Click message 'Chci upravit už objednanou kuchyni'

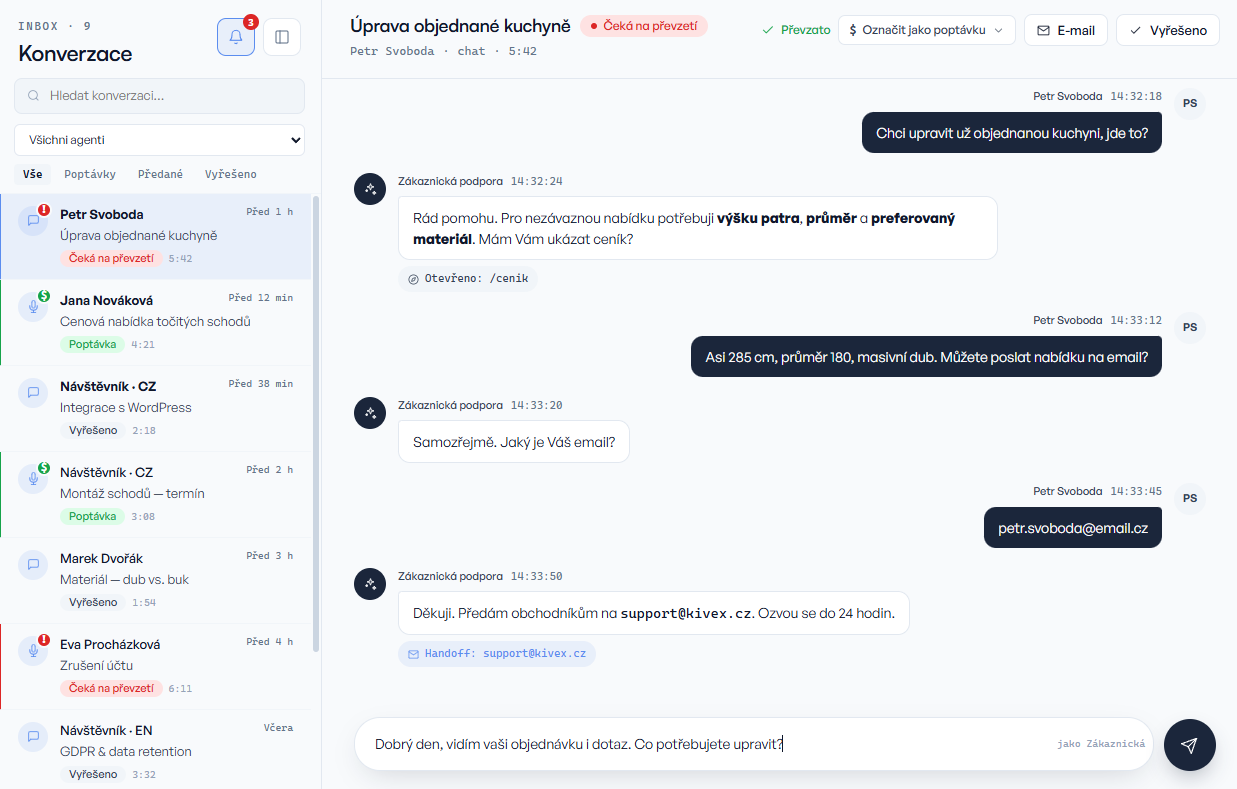click(x=1012, y=132)
